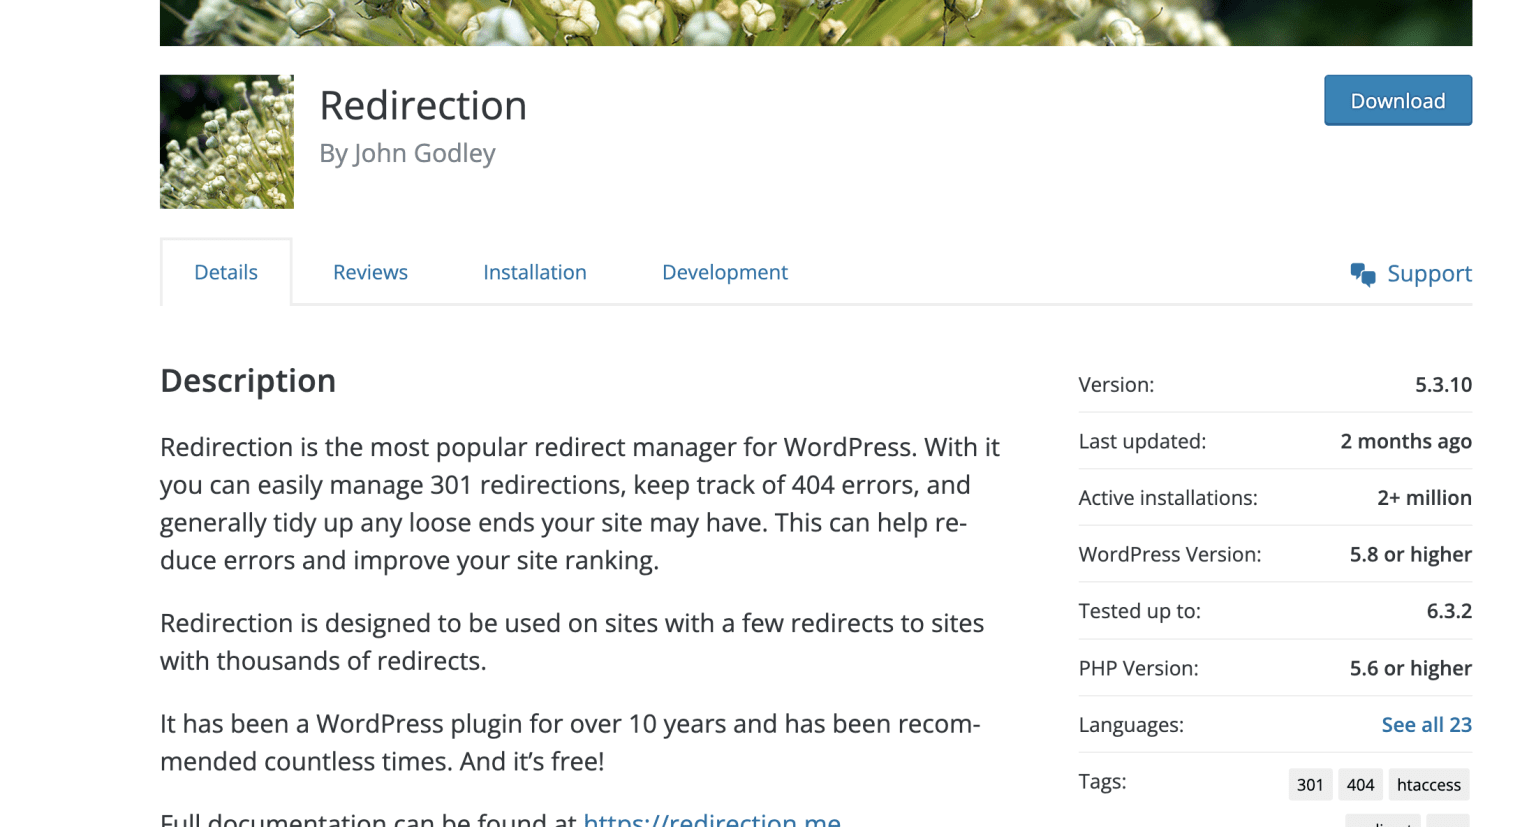The width and height of the screenshot is (1536, 827).
Task: Click the htaccess tag
Action: [x=1428, y=785]
